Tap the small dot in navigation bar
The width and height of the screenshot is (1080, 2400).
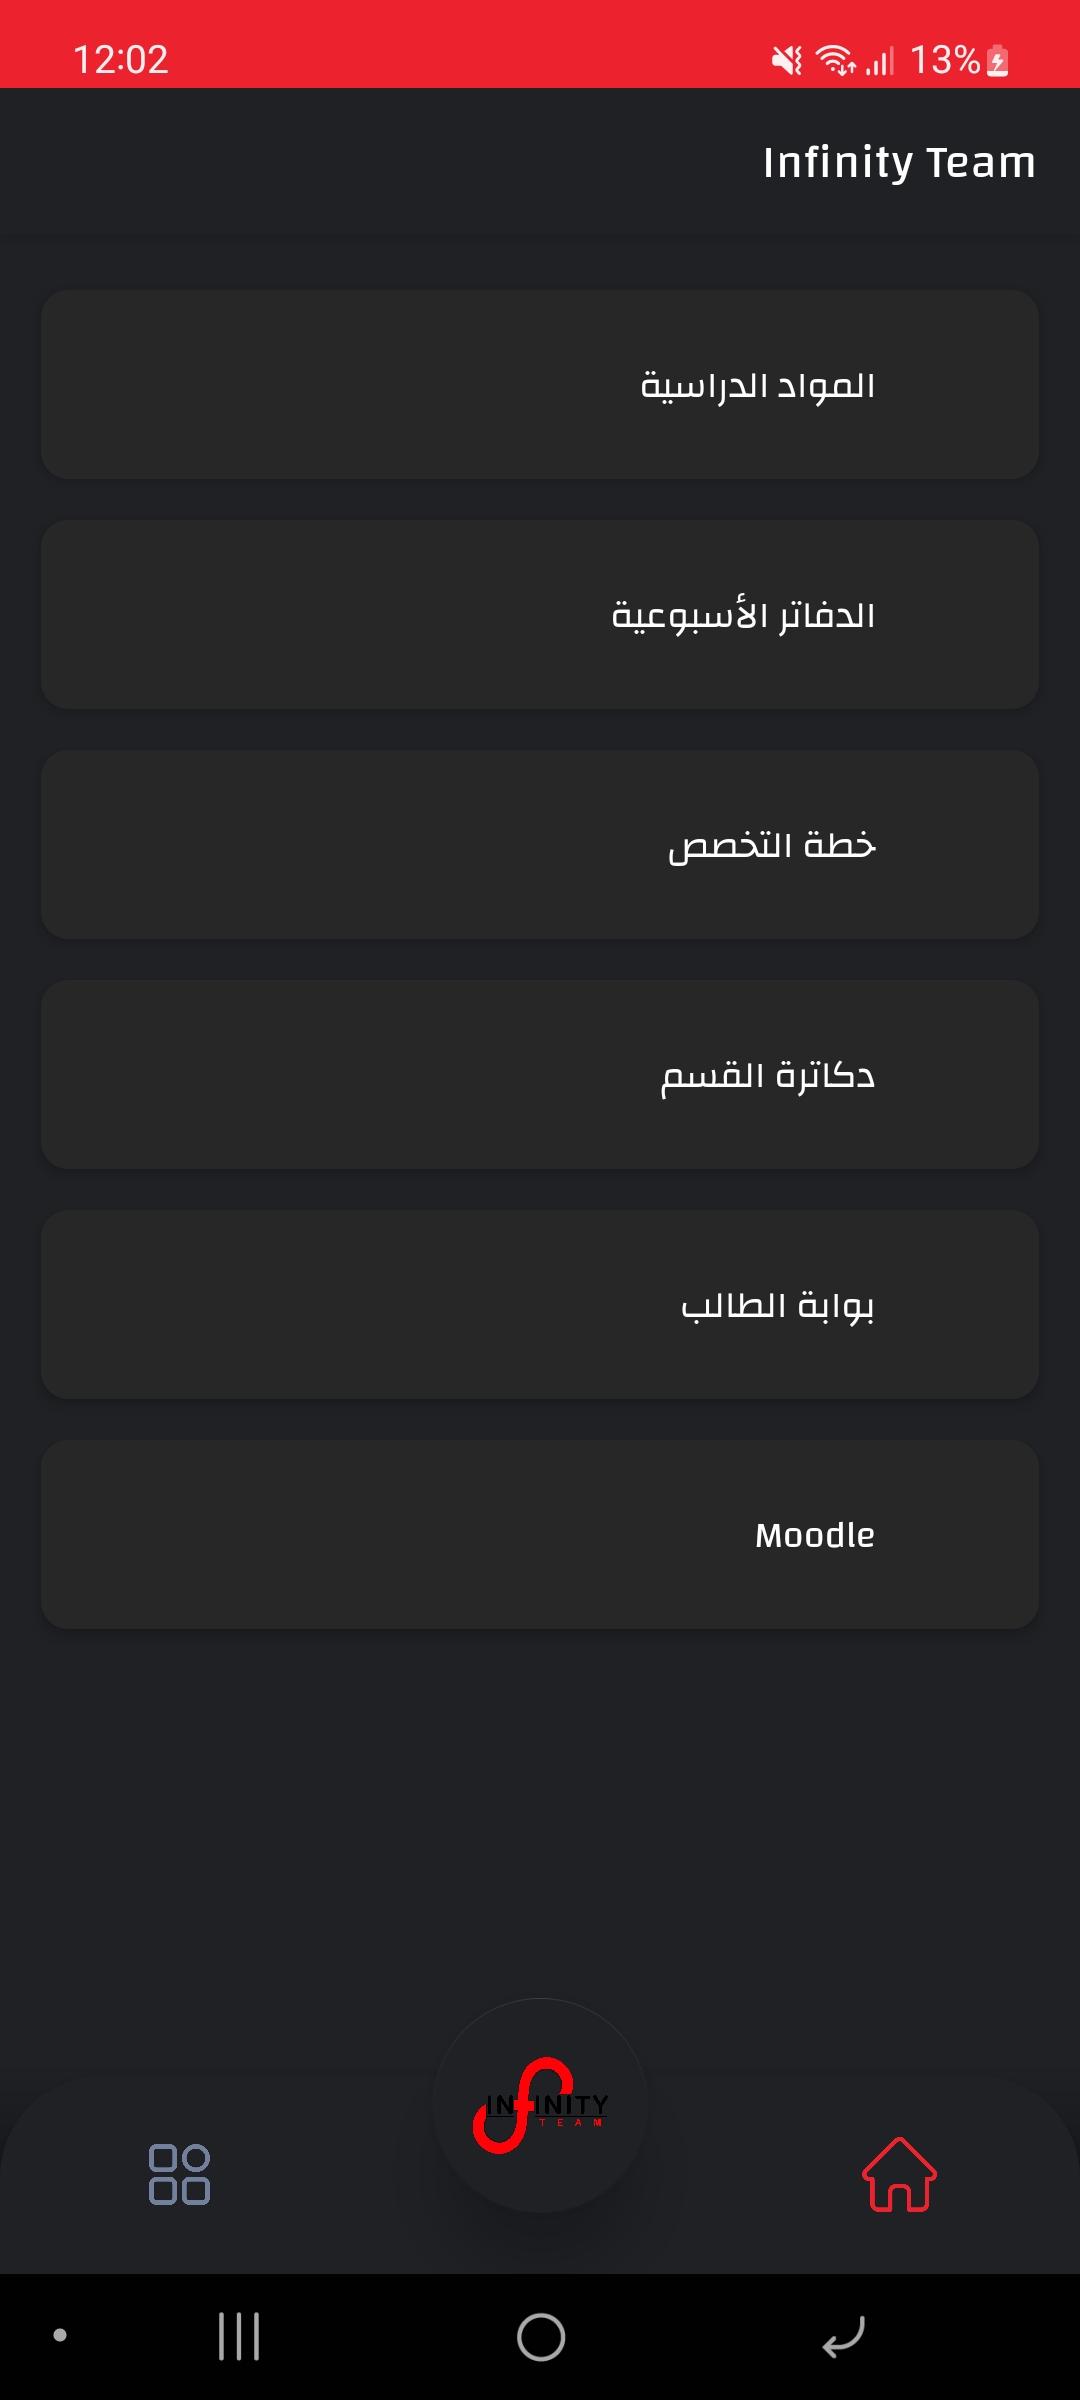coord(60,2335)
